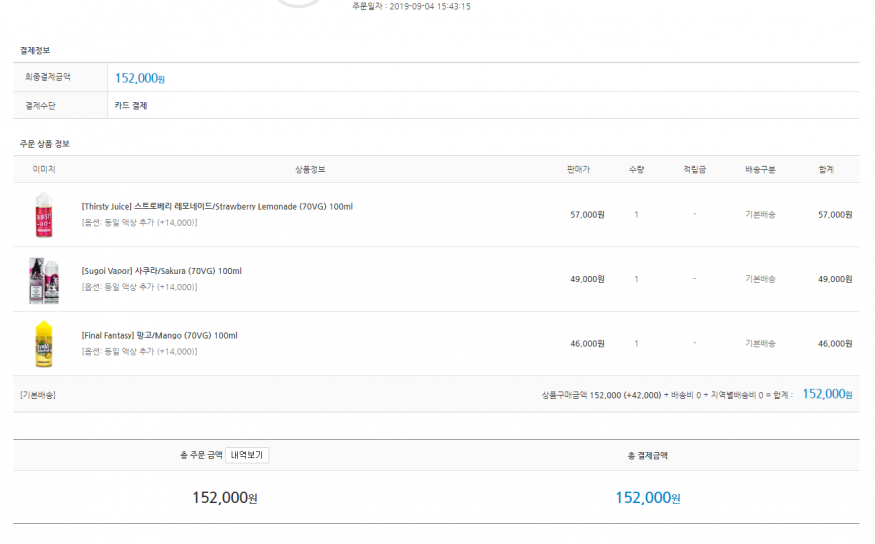Viewport: 875px width, 544px height.
Task: Open the Sugoi Vapor Sakura product link
Action: pyautogui.click(x=161, y=271)
